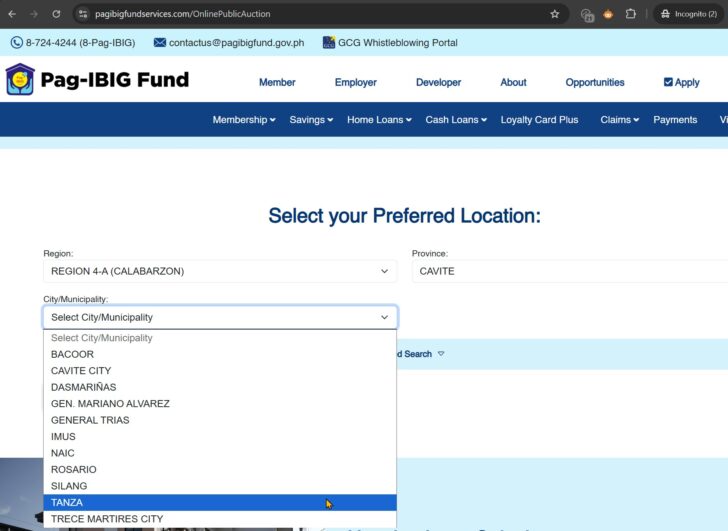Open the Province dropdown showing CAVITE
Image resolution: width=728 pixels, height=531 pixels.
(x=569, y=271)
